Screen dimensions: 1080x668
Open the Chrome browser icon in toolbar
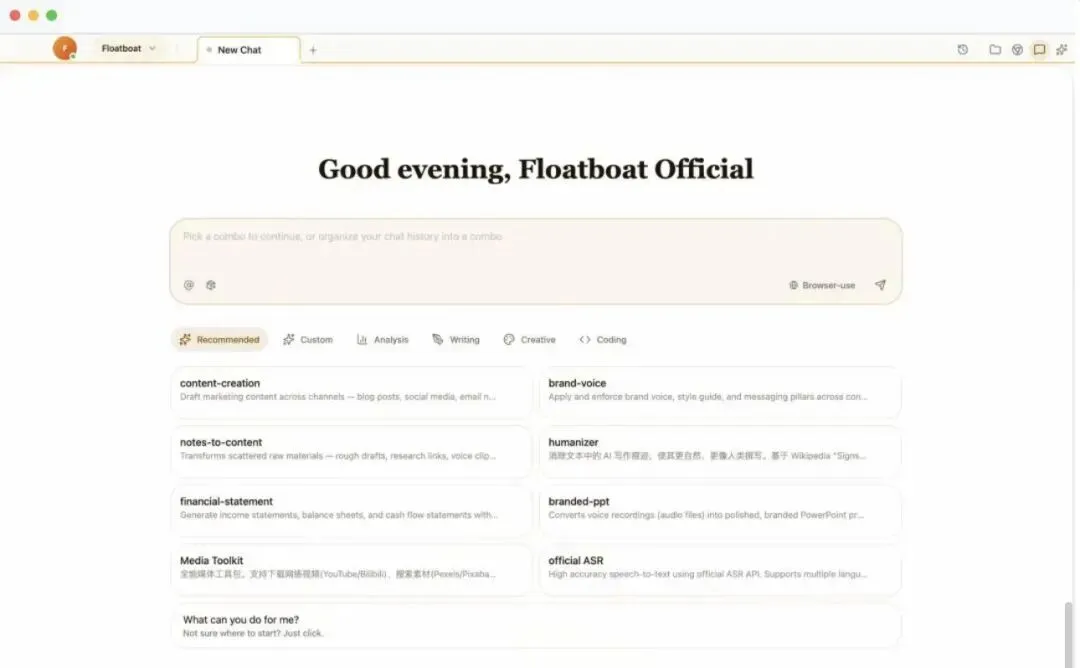(x=1017, y=50)
